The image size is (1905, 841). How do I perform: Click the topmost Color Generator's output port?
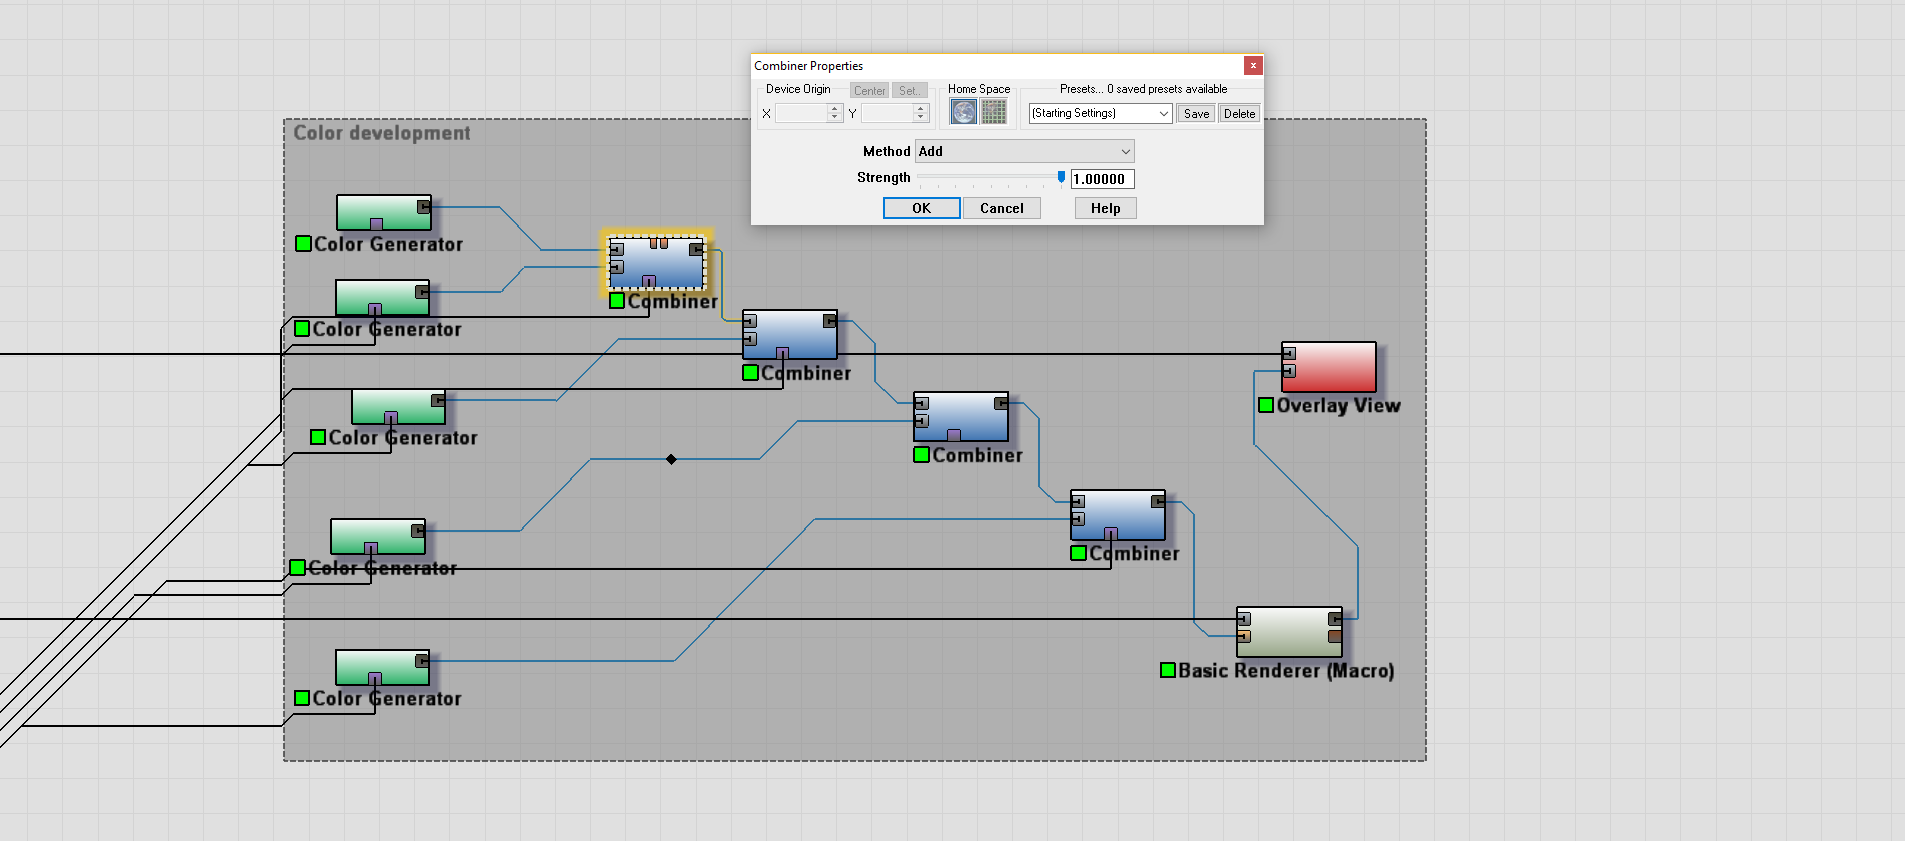(424, 207)
